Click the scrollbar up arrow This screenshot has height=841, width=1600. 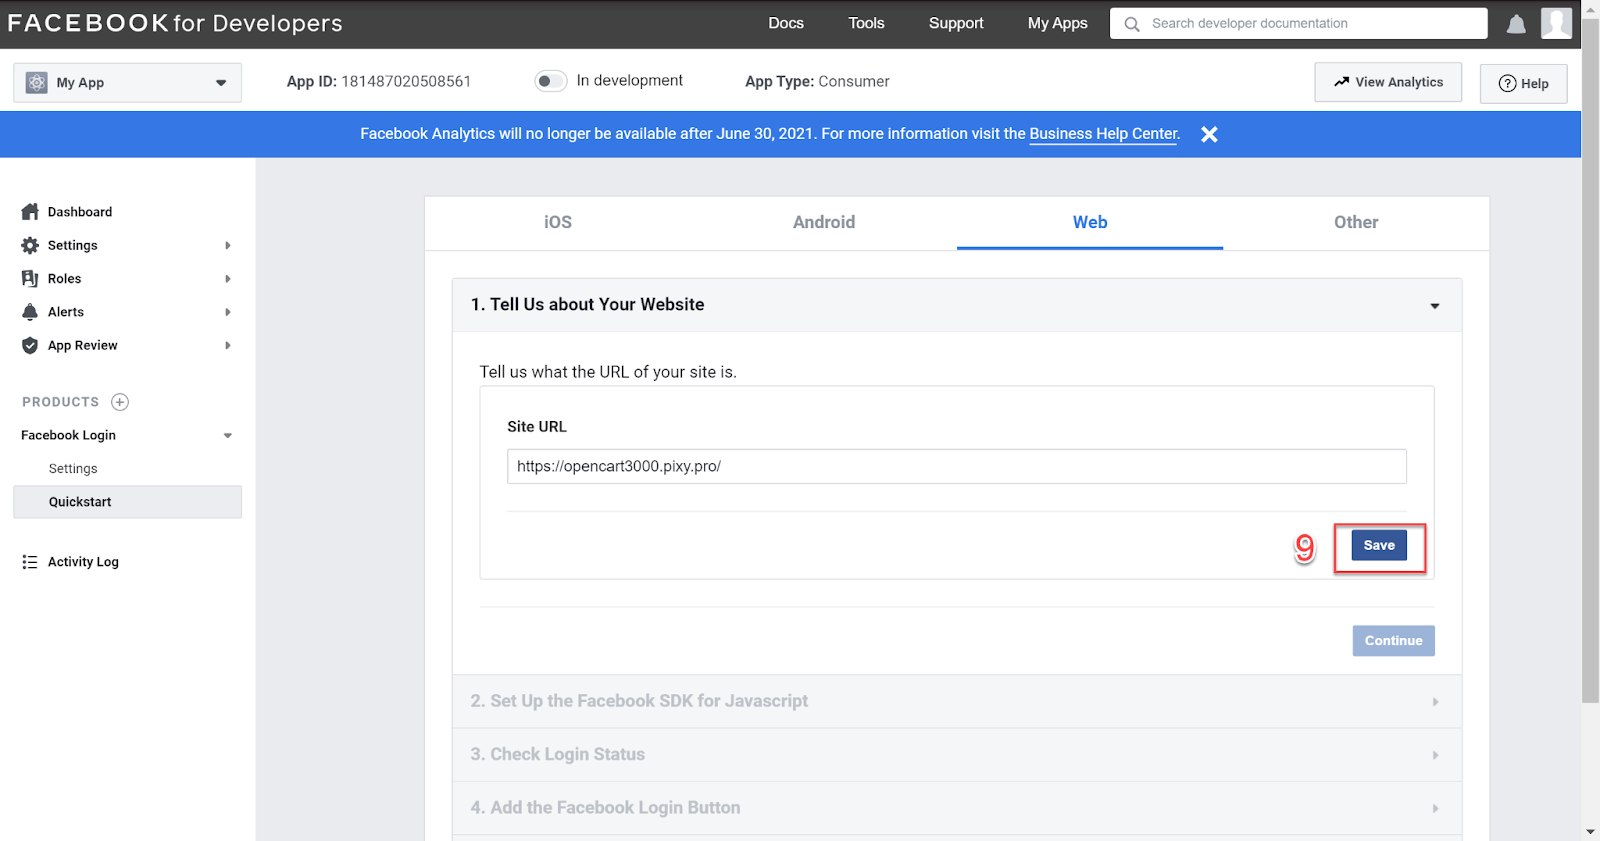(x=1590, y=9)
